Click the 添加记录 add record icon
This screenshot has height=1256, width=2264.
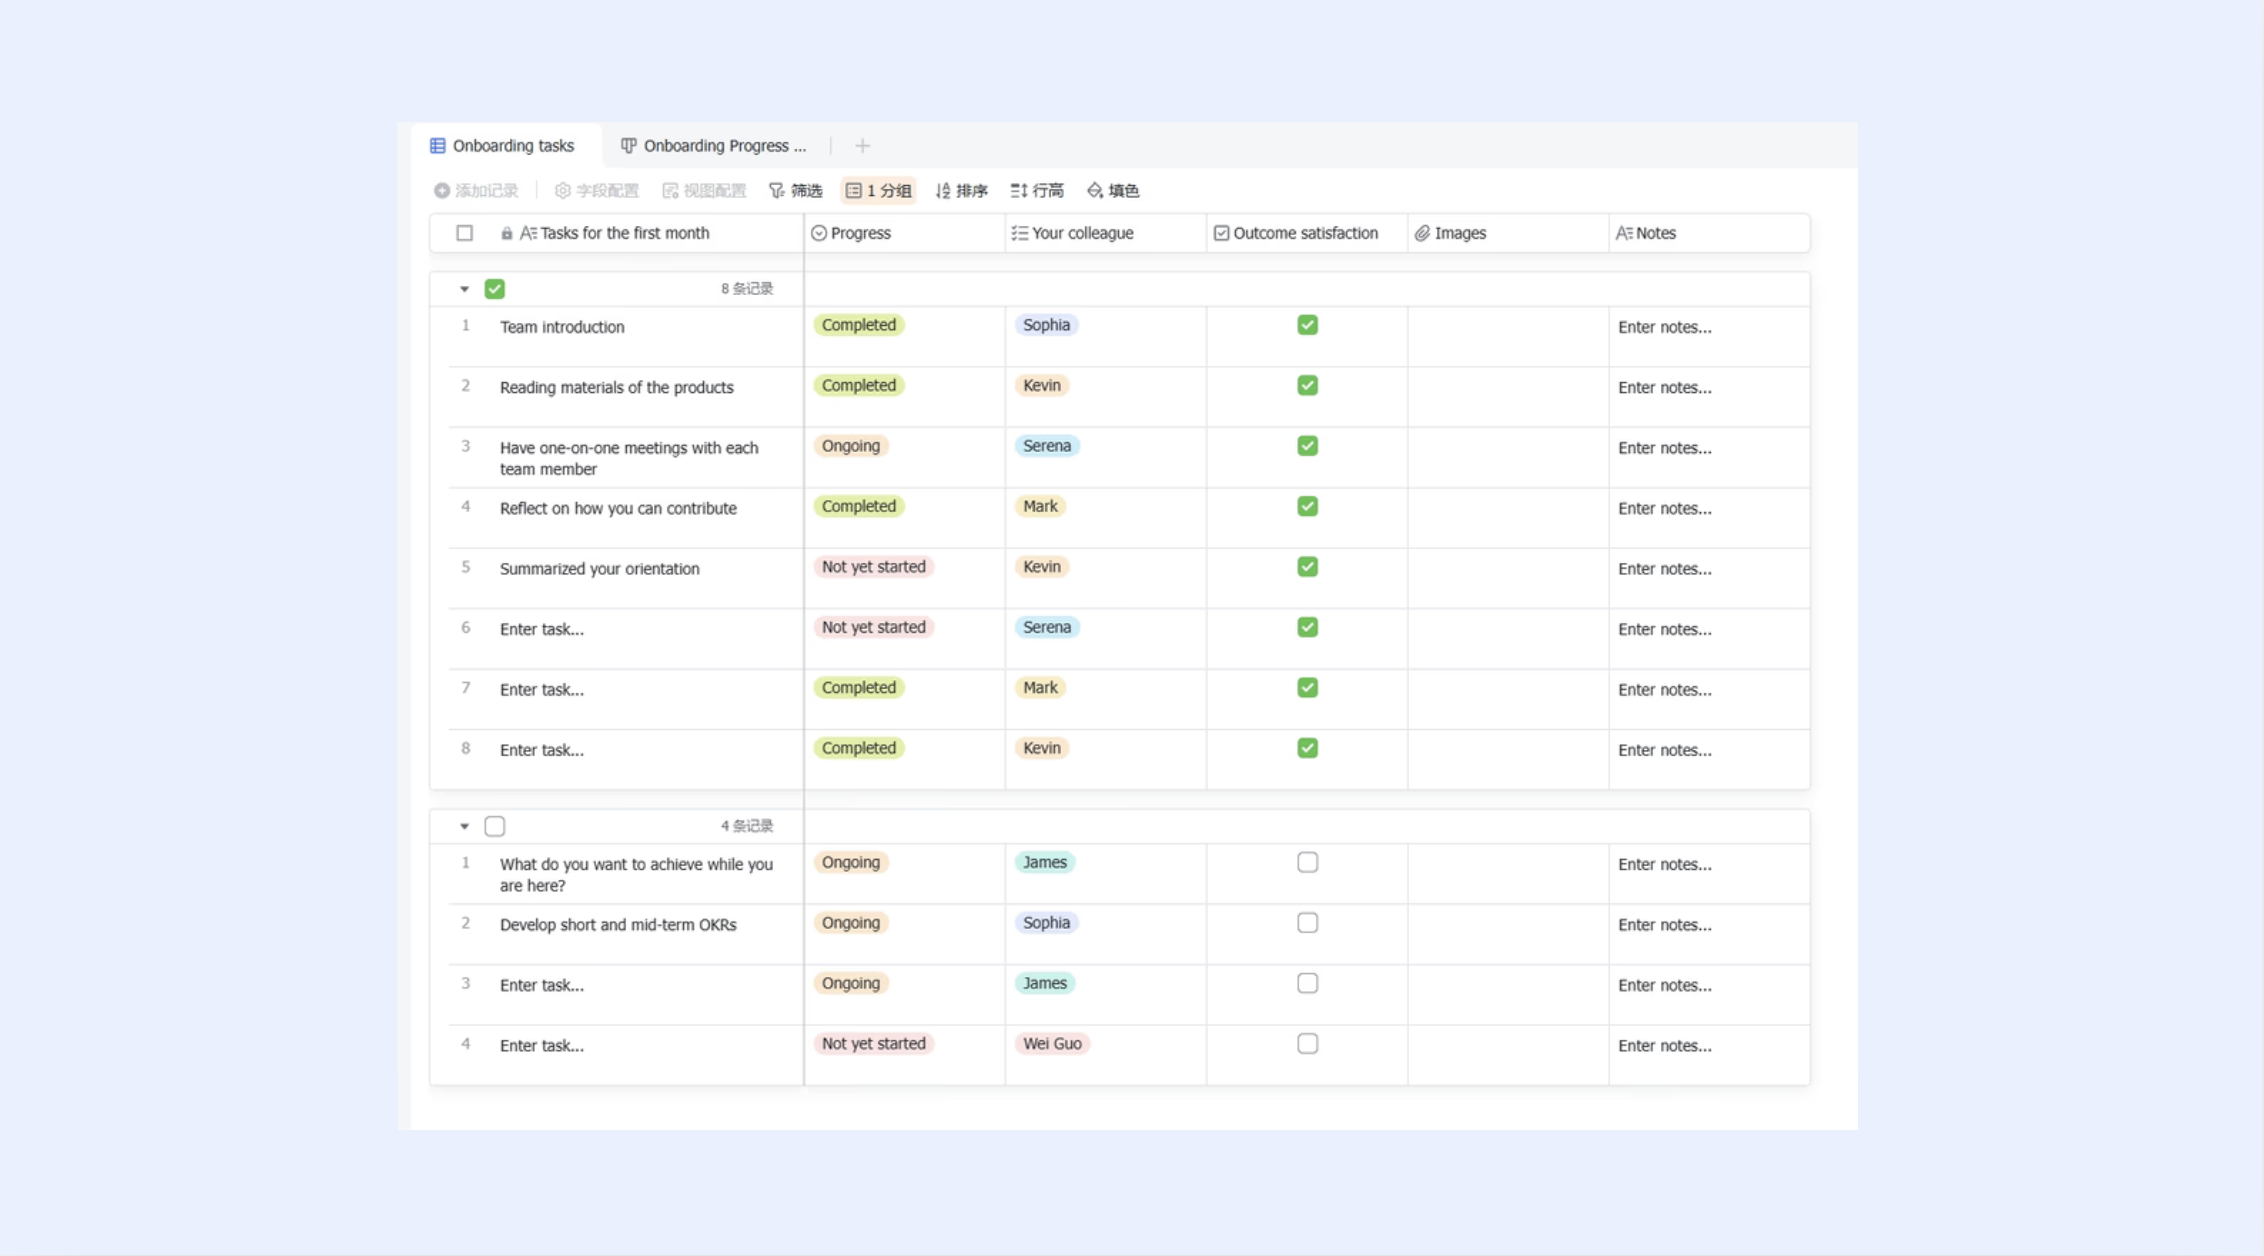coord(441,190)
